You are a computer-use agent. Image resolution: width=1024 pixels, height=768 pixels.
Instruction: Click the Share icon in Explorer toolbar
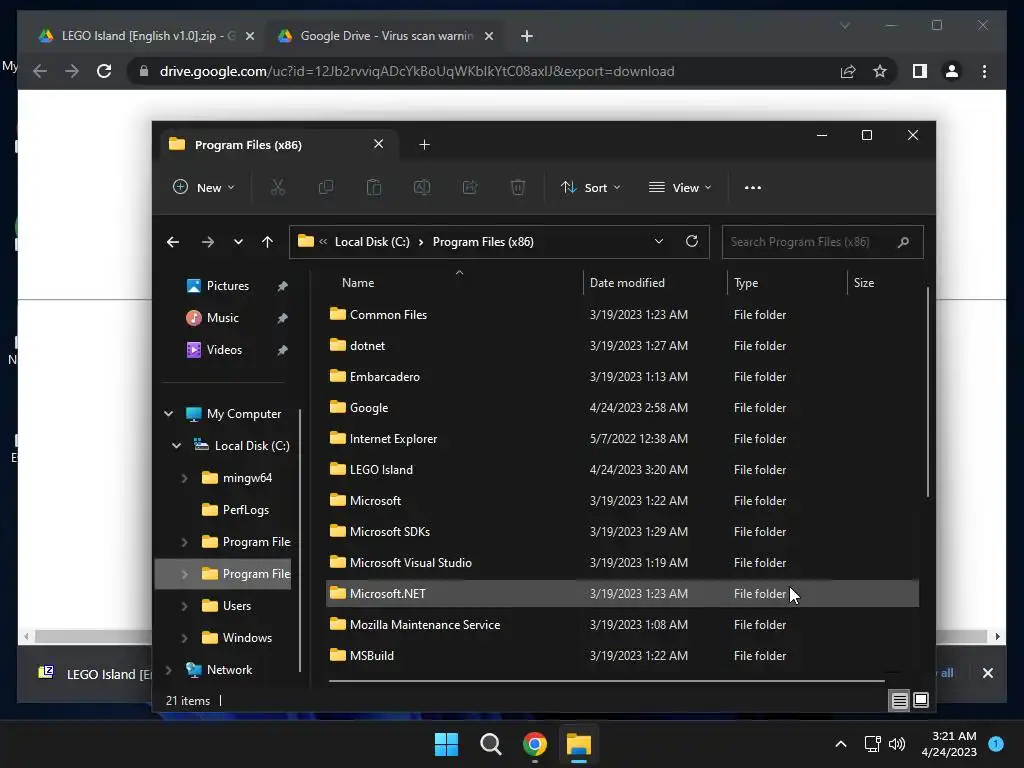point(470,187)
